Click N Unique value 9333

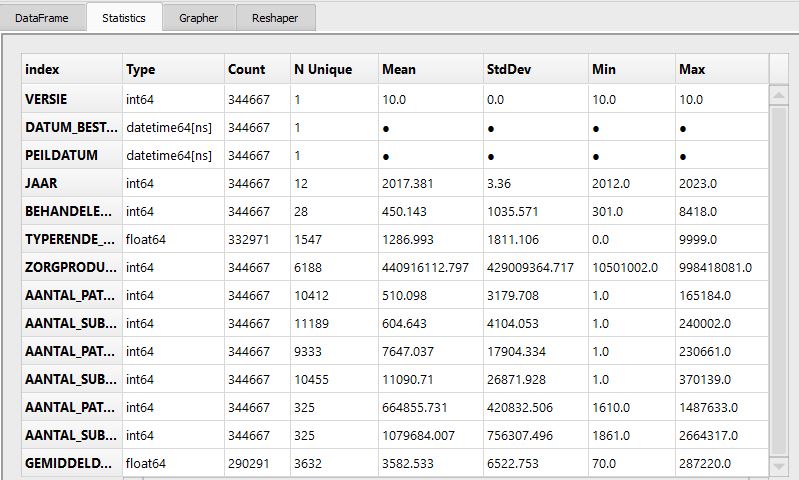coord(308,352)
